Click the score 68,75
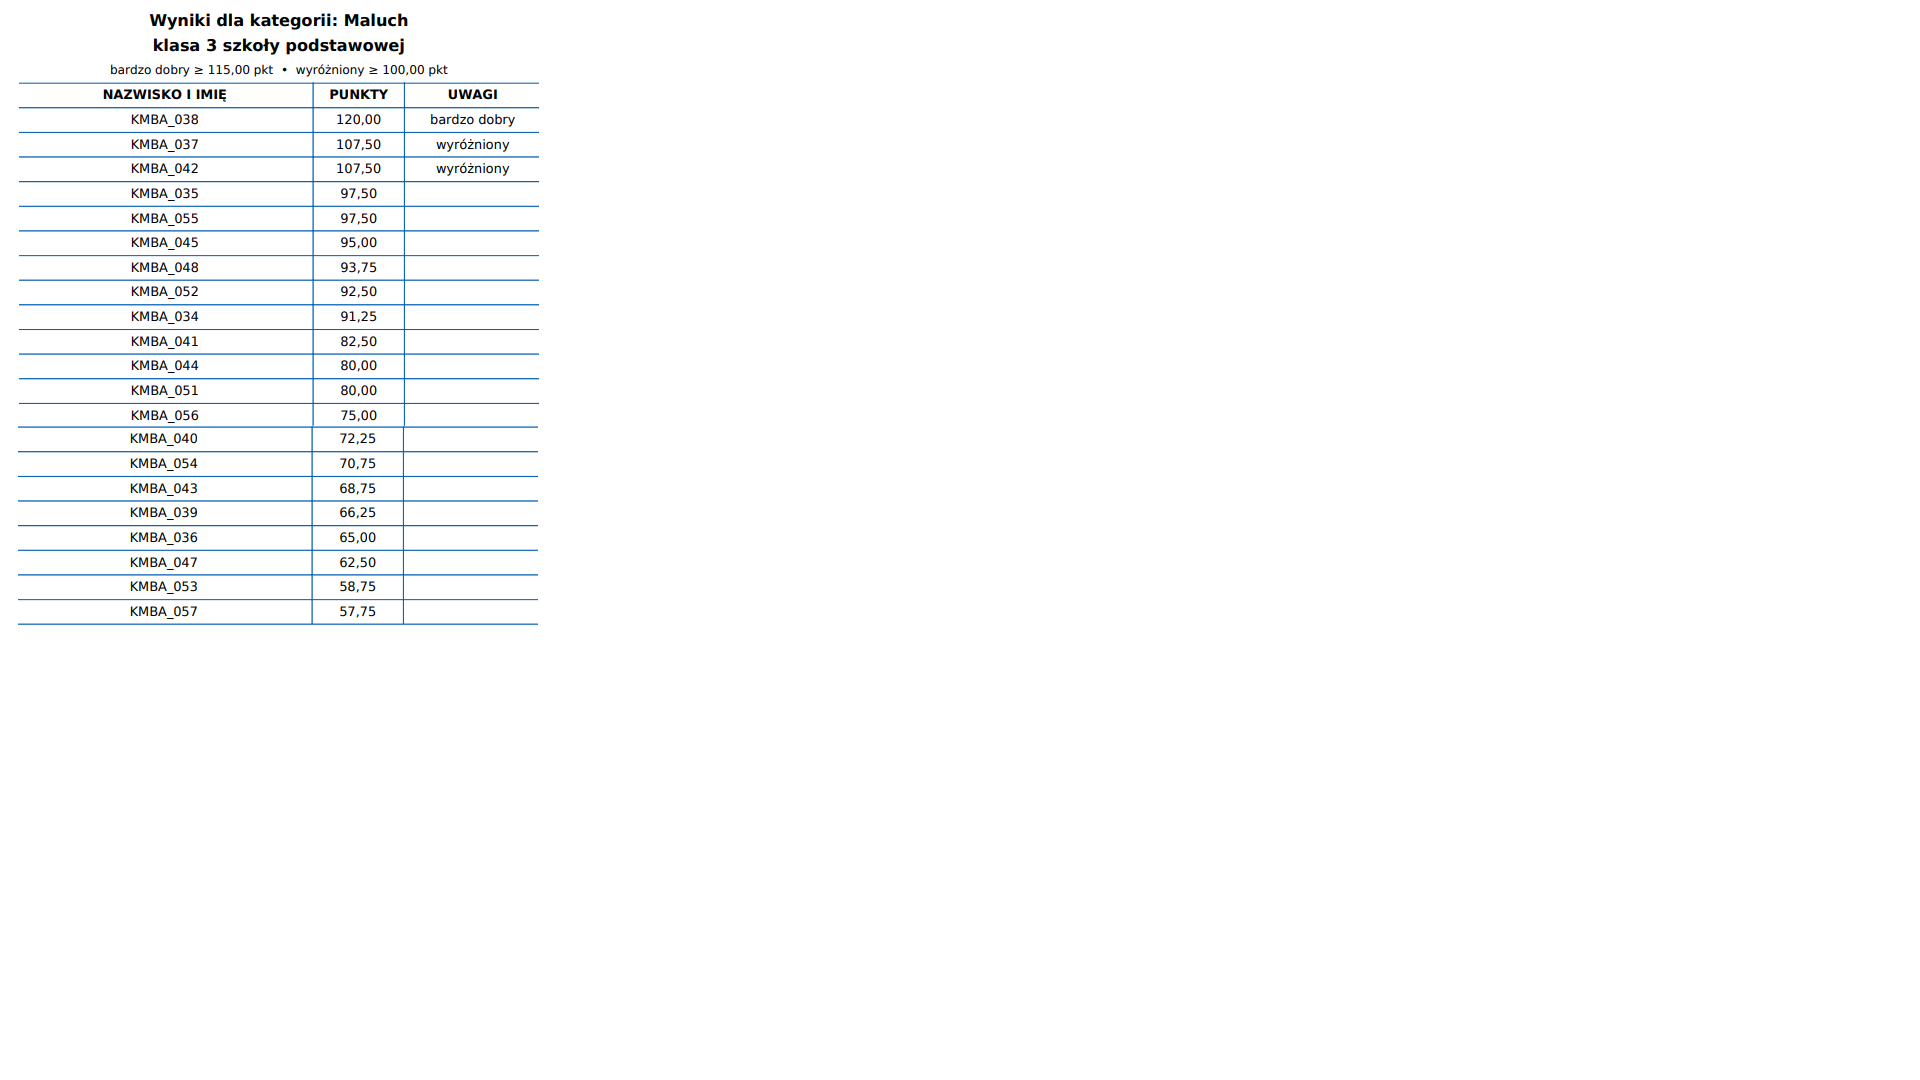This screenshot has height=1080, width=1920. pyautogui.click(x=358, y=489)
